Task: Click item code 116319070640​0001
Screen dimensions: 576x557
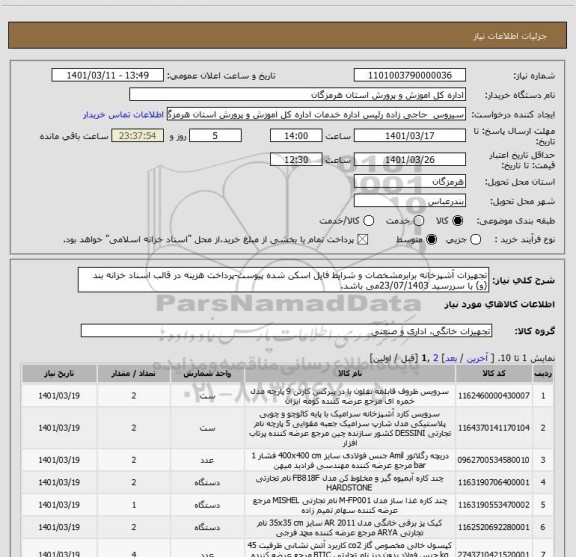Action: click(494, 482)
